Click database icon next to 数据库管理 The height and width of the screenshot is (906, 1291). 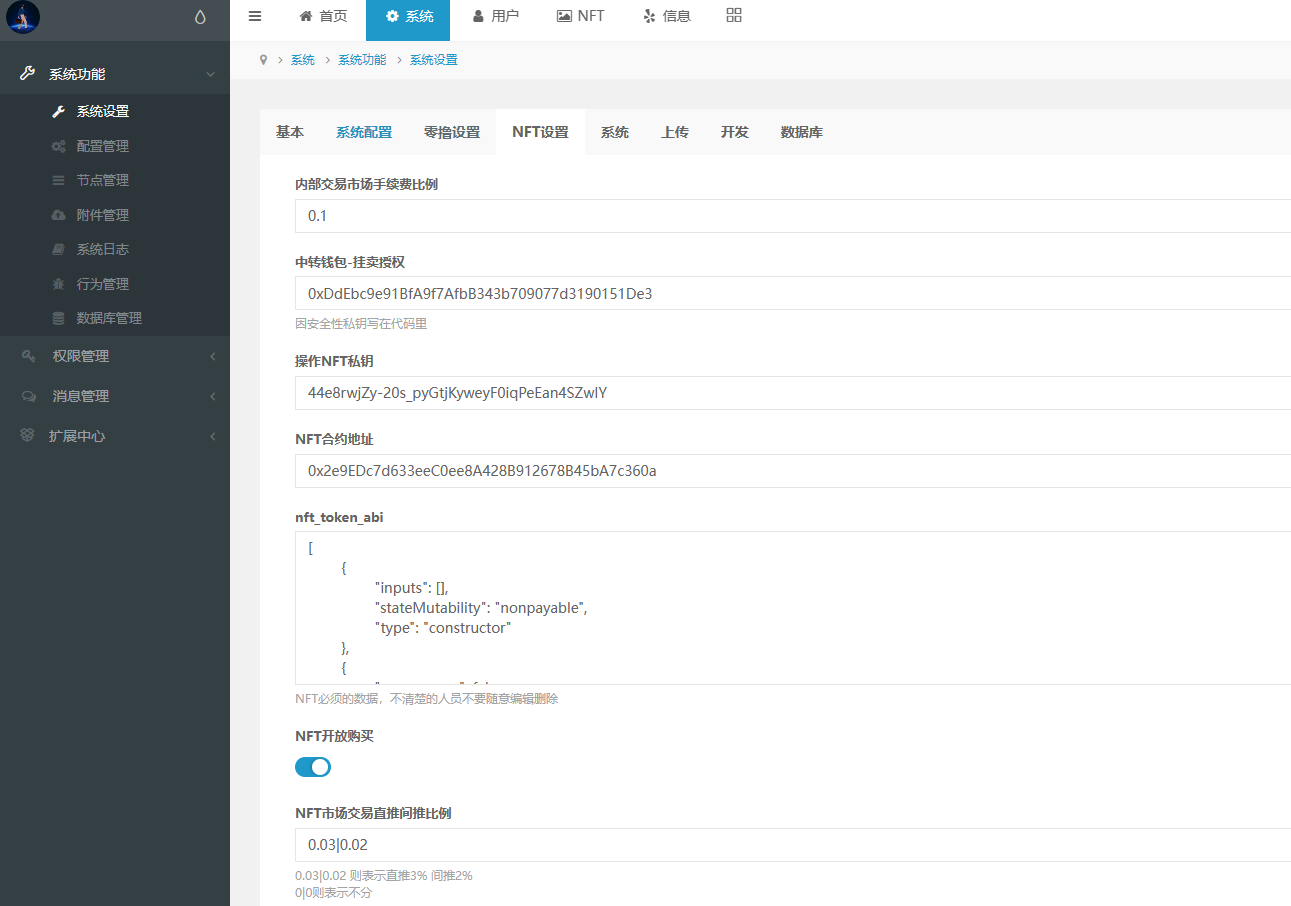coord(58,318)
